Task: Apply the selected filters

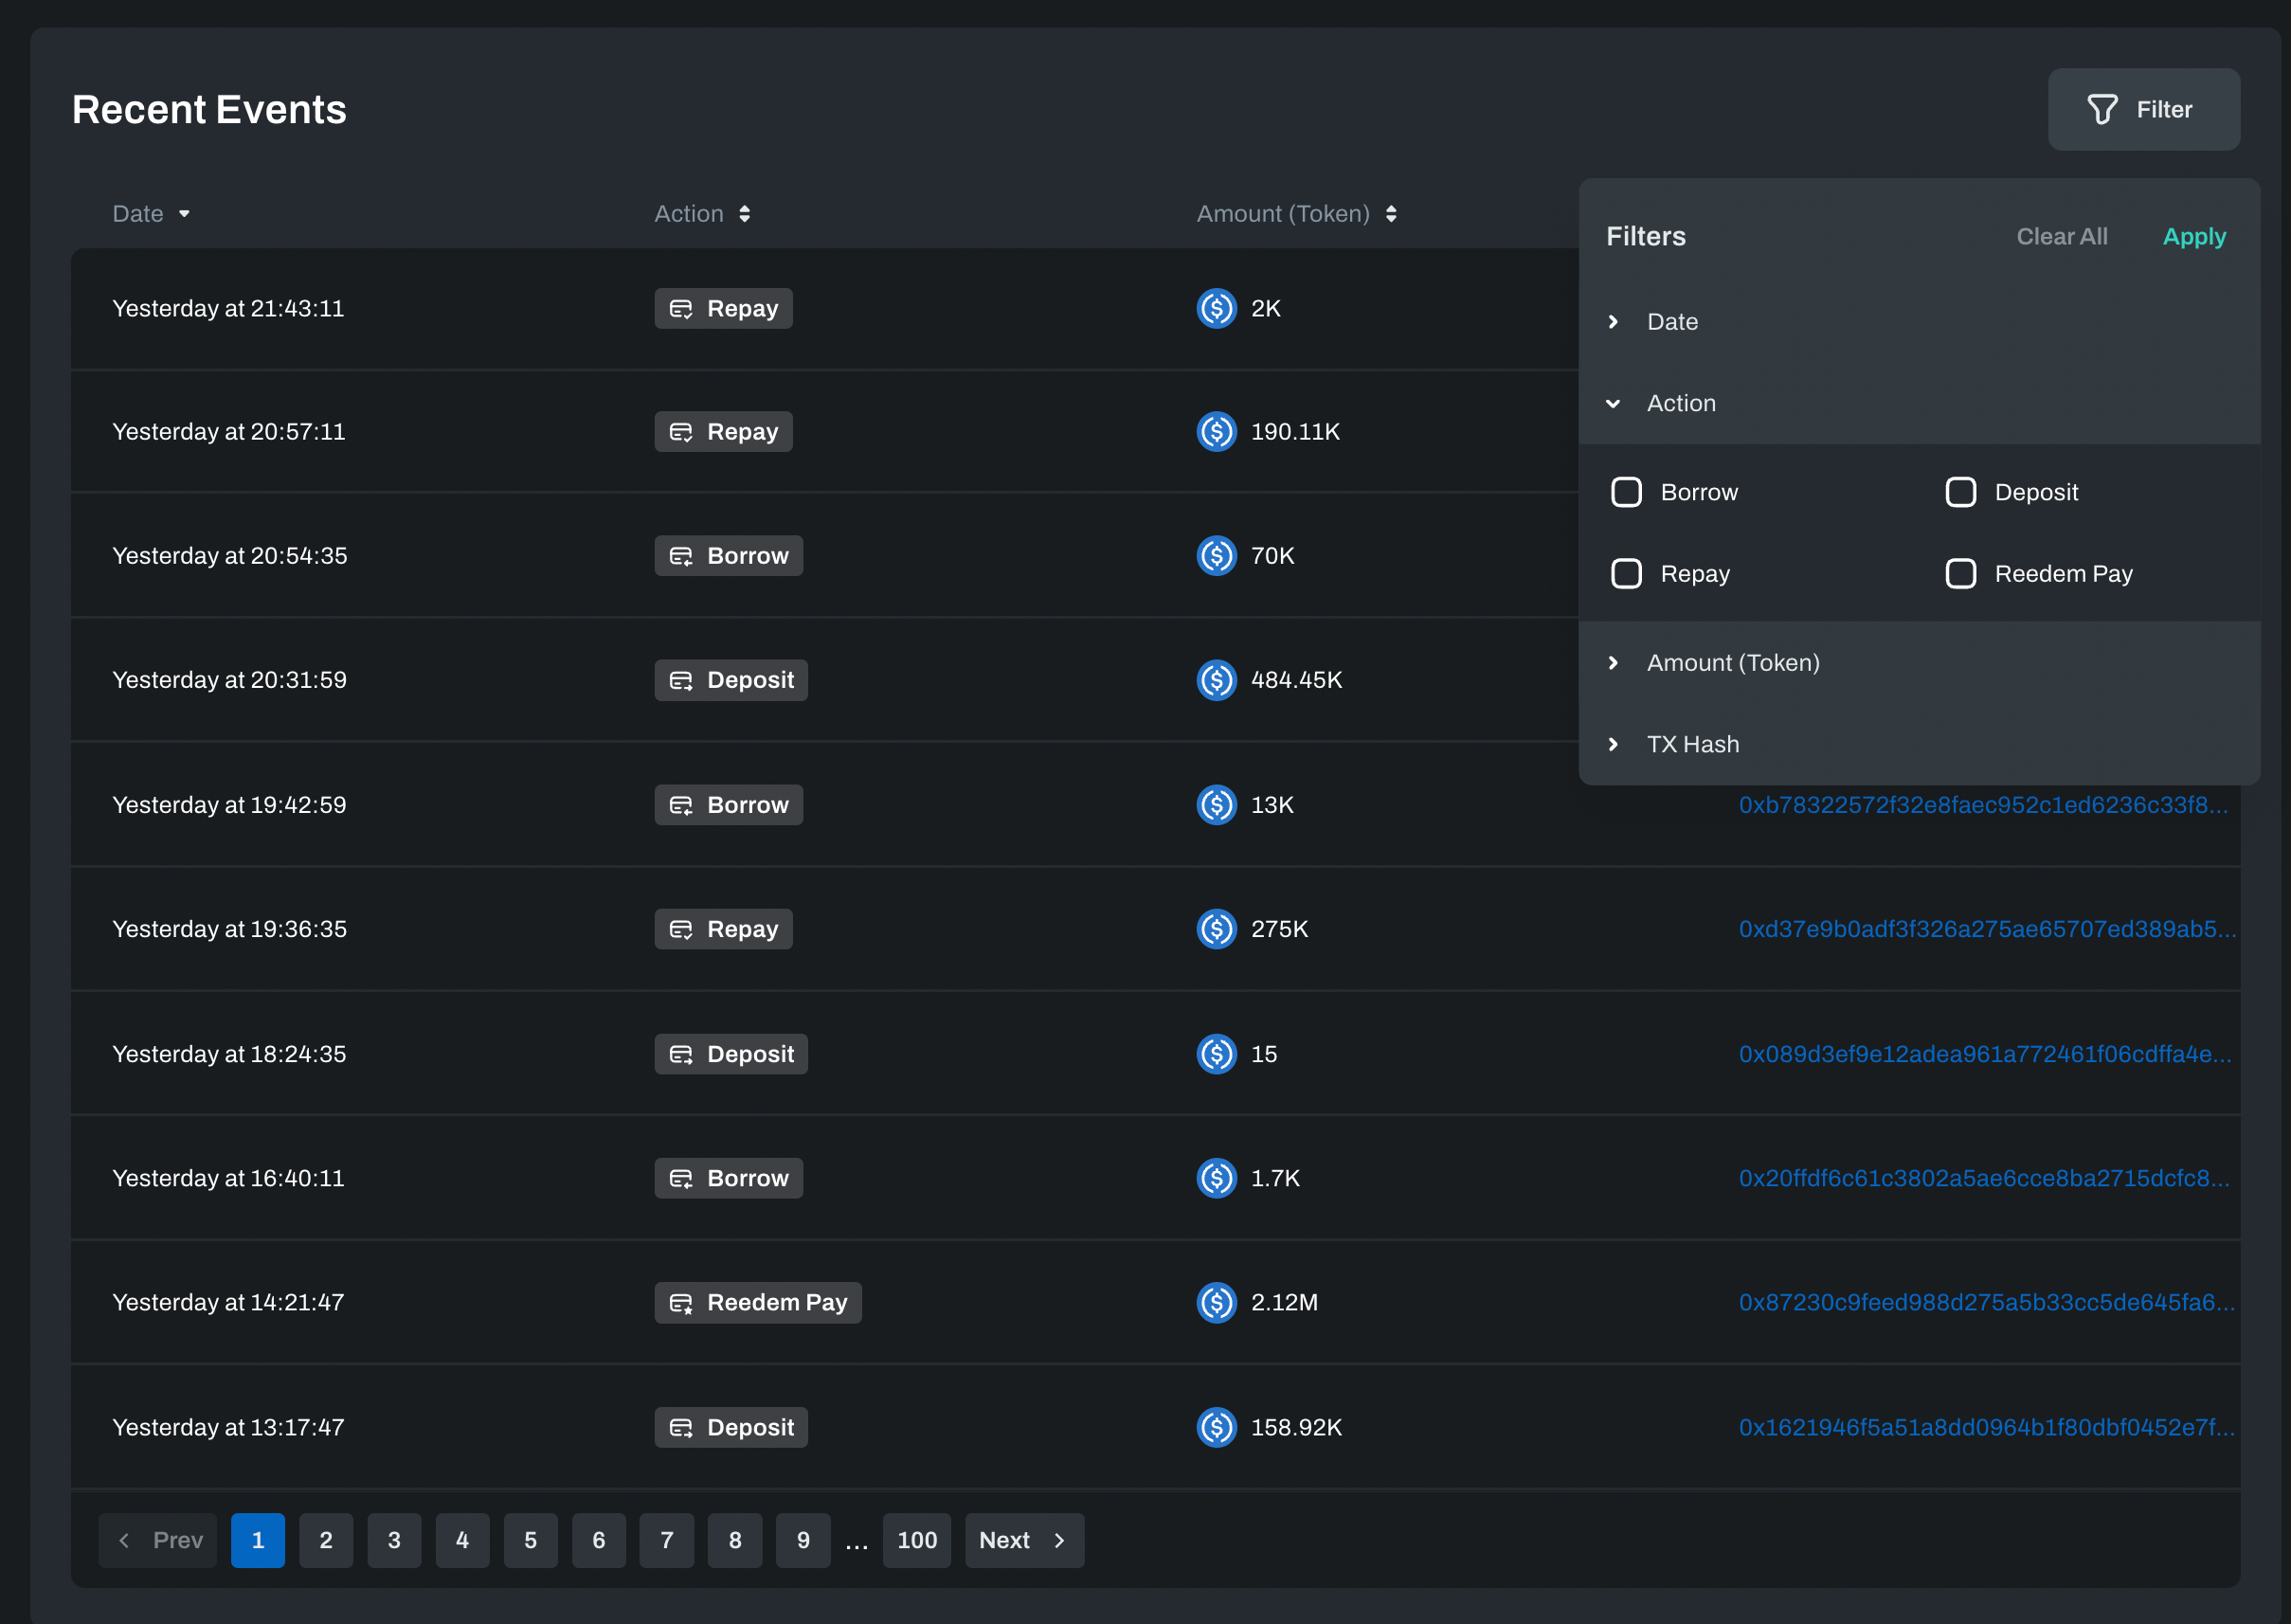Action: click(2194, 237)
